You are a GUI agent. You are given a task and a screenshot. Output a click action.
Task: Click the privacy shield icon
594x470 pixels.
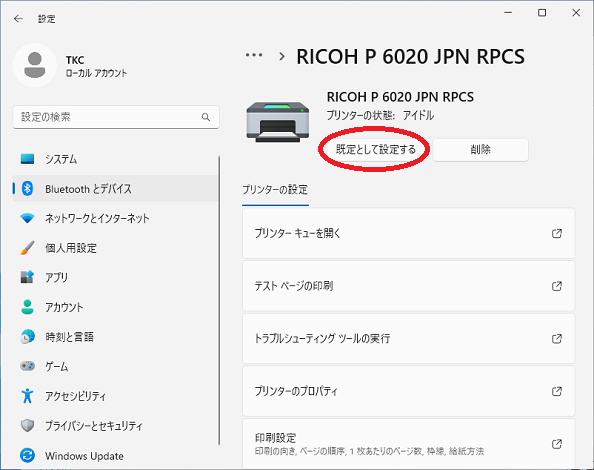27,425
